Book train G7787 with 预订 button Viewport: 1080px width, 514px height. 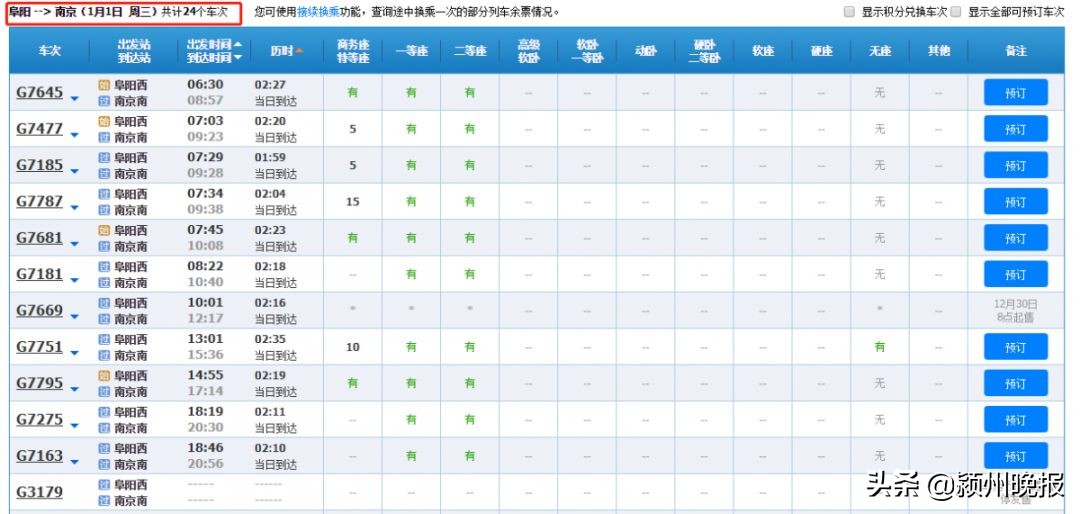click(x=1016, y=202)
